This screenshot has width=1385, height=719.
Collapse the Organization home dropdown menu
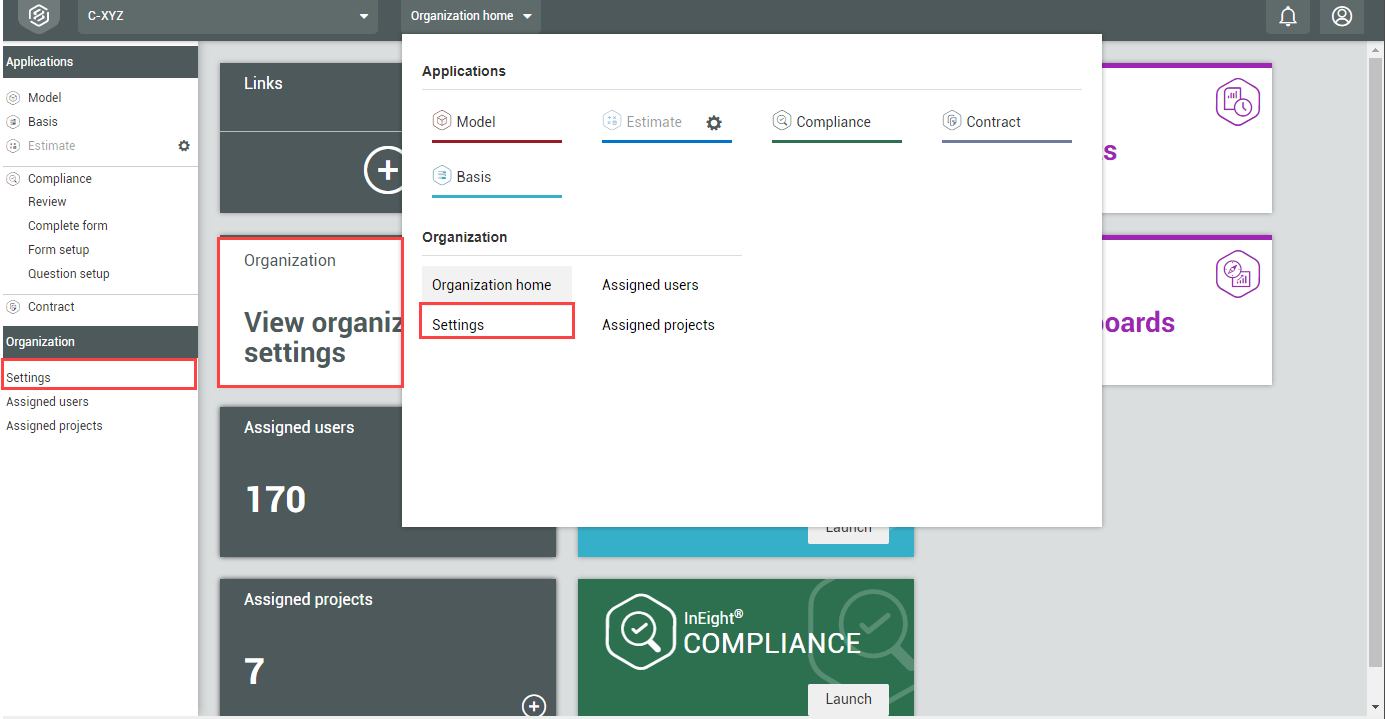[472, 16]
